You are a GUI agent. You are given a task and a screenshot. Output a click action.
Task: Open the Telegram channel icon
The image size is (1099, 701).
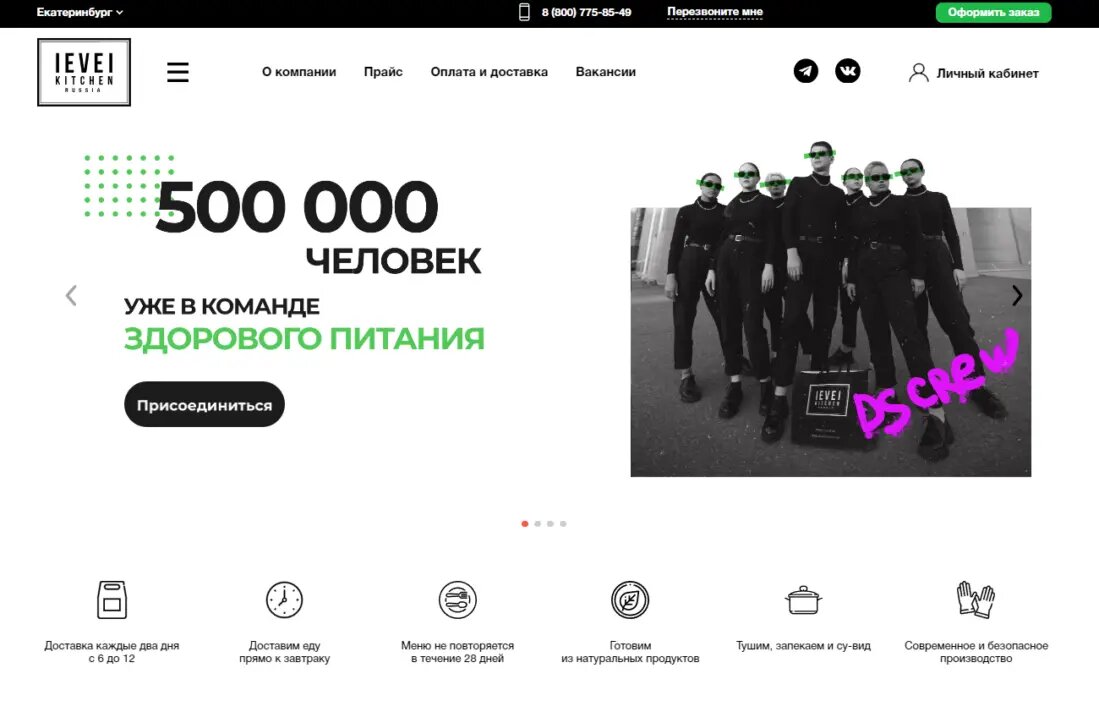tap(805, 72)
